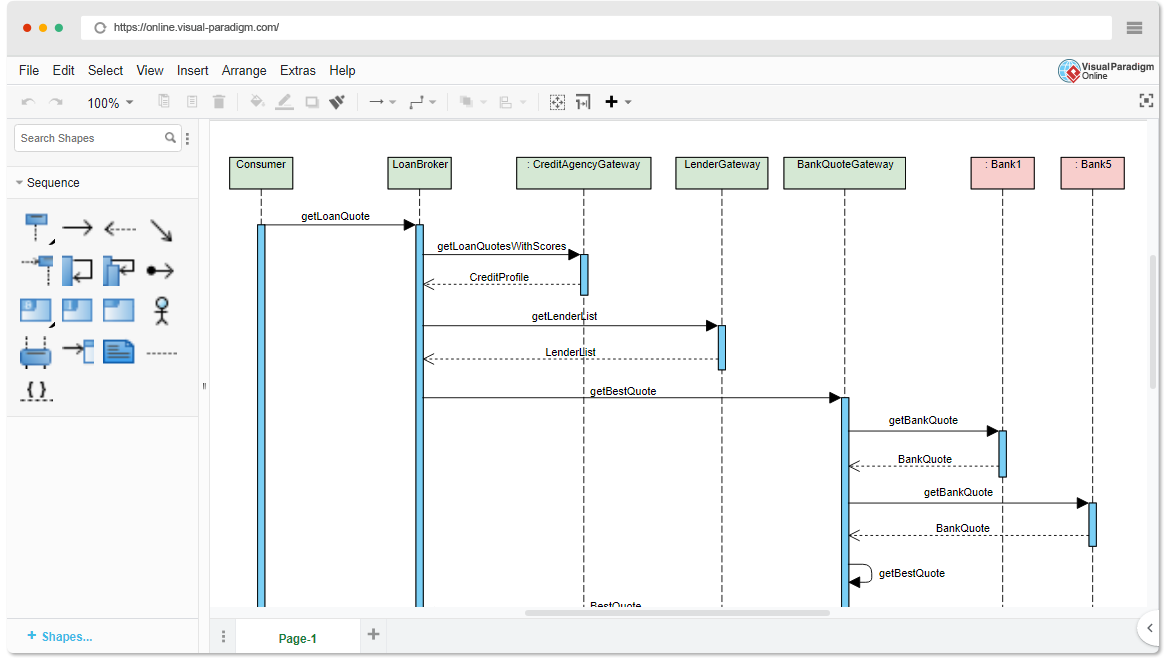Select the dashed Return Message shape
This screenshot has width=1170, height=665.
(x=120, y=228)
